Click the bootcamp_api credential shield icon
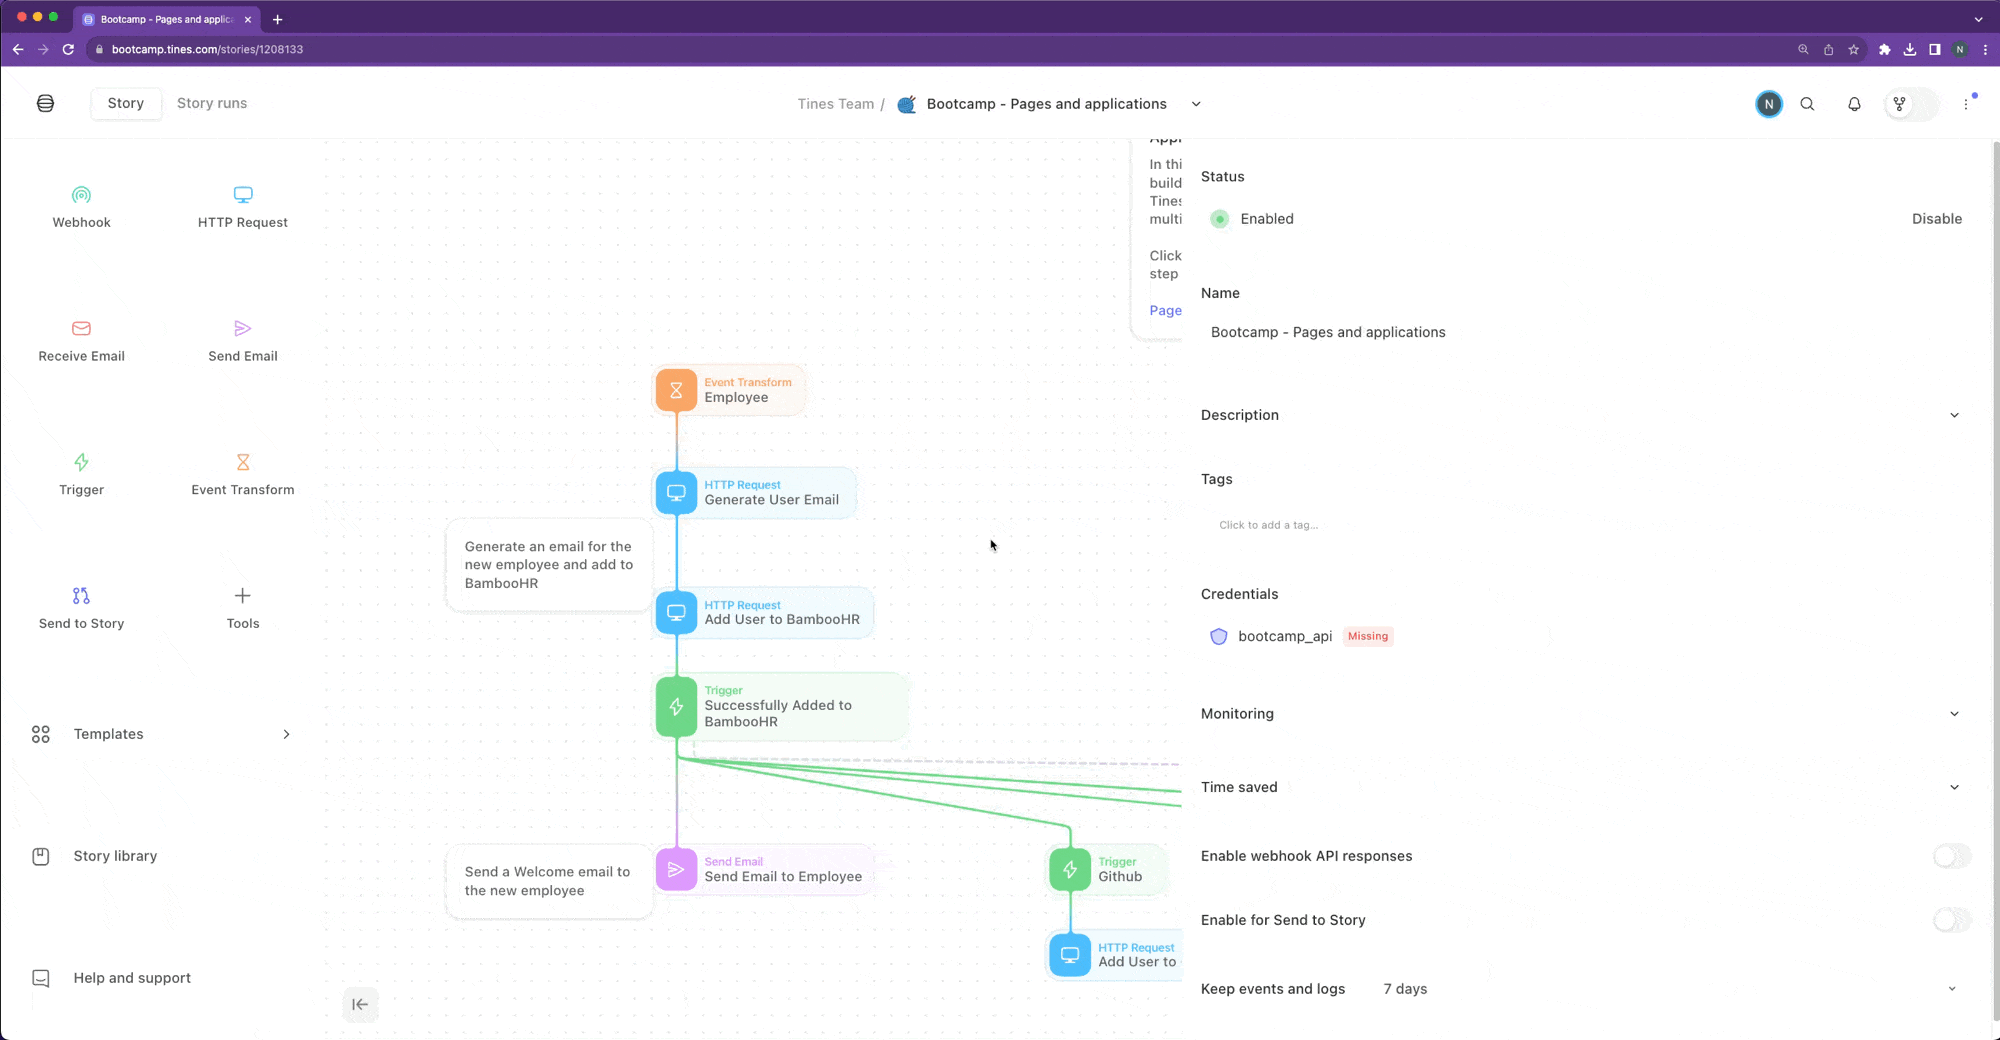This screenshot has width=2000, height=1040. [1218, 636]
